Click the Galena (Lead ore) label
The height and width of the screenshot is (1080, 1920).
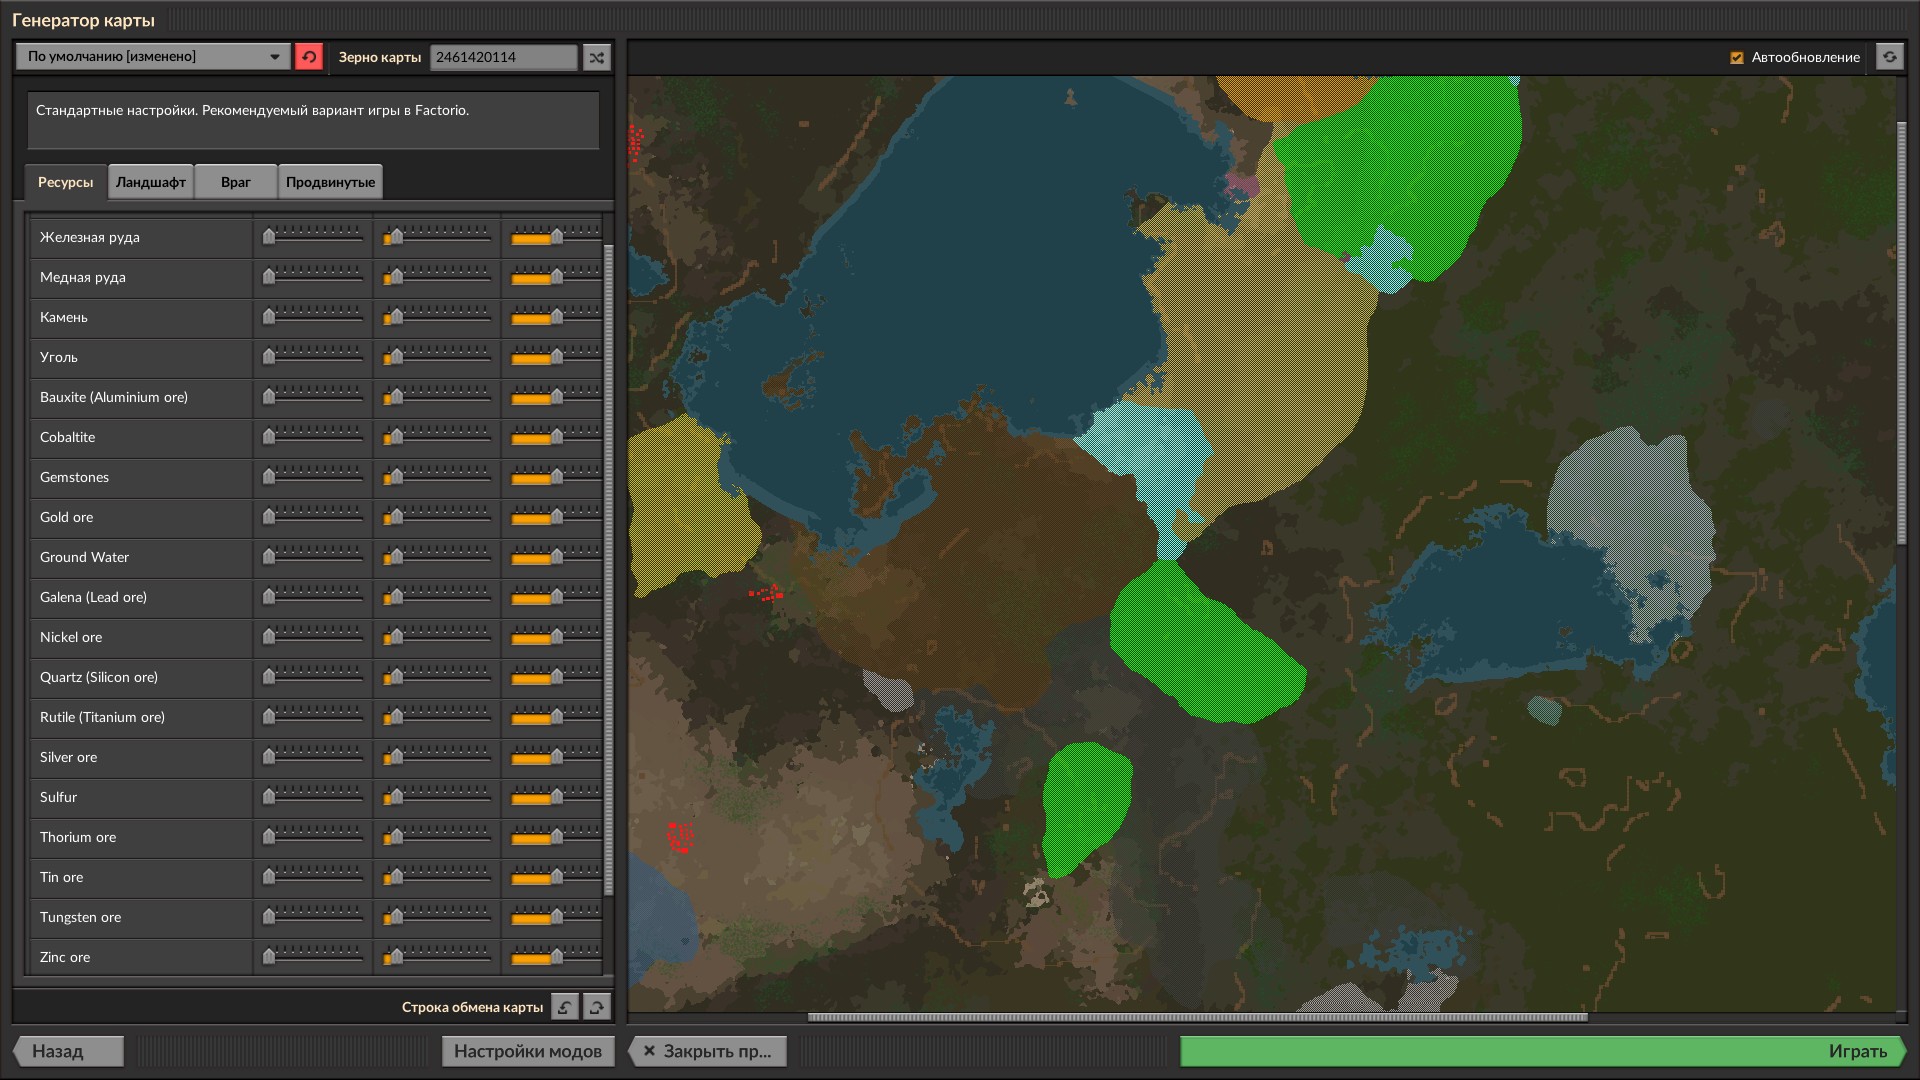click(x=94, y=597)
